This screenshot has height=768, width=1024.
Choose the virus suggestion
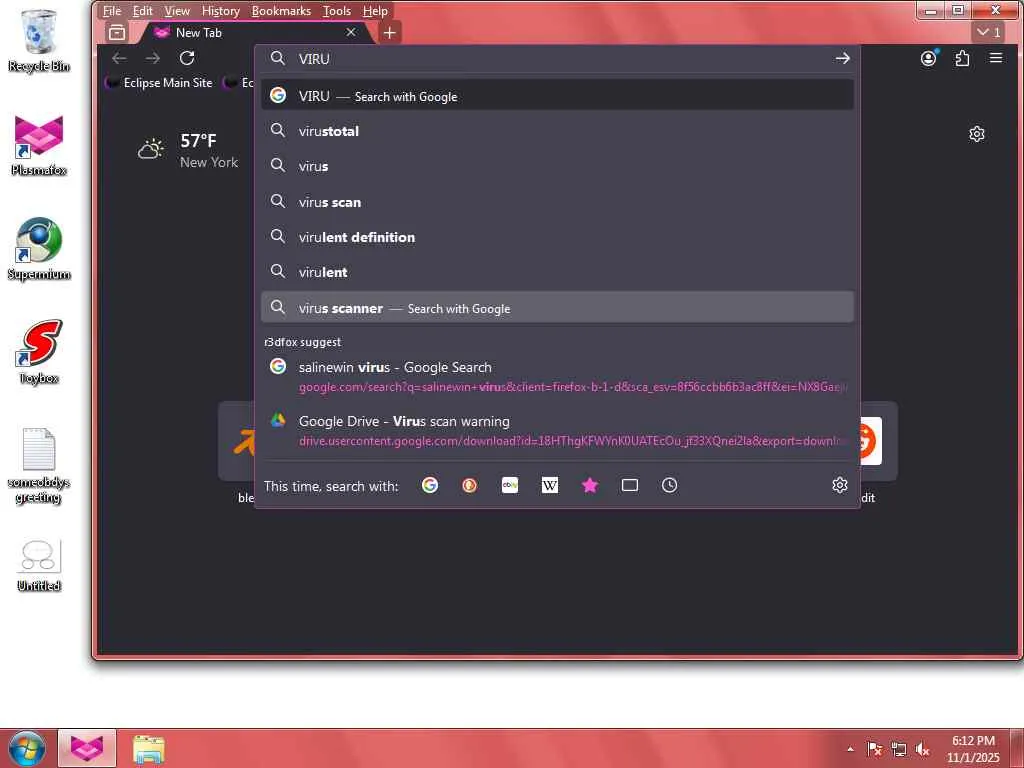(x=557, y=167)
